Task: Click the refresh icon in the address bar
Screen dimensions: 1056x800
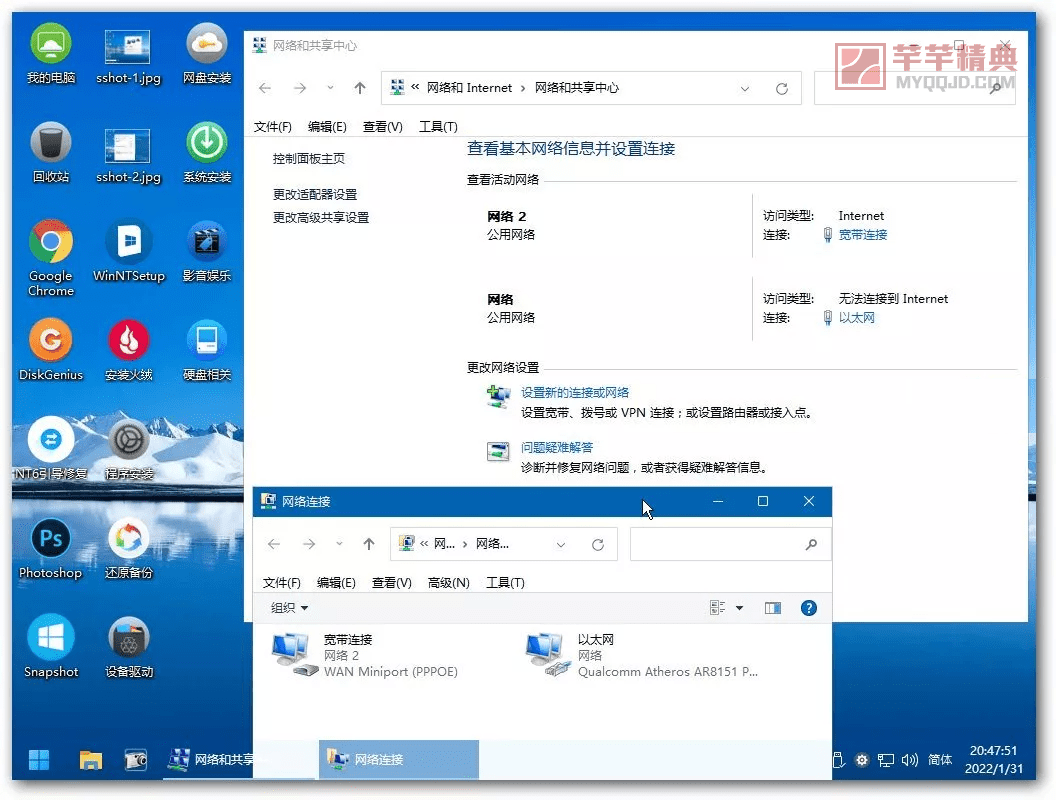Action: click(598, 544)
